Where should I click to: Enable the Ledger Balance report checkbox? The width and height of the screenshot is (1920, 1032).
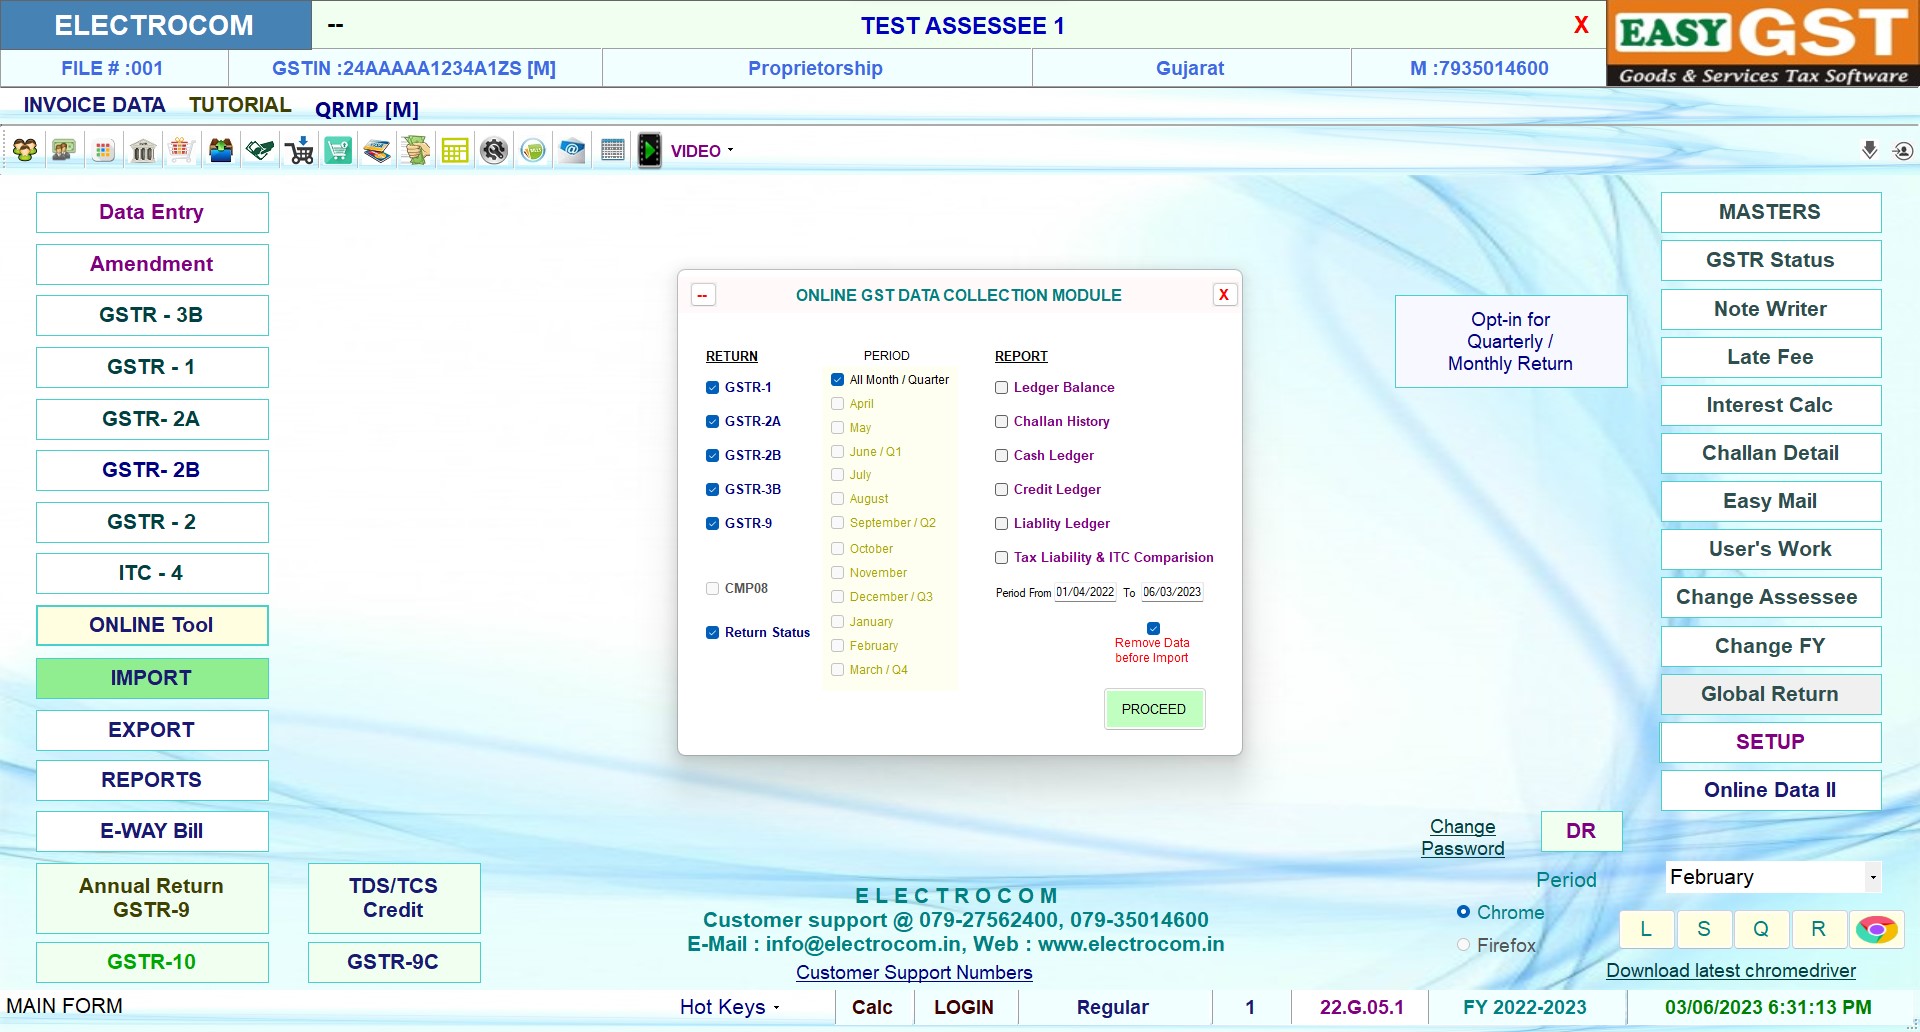coord(1001,388)
